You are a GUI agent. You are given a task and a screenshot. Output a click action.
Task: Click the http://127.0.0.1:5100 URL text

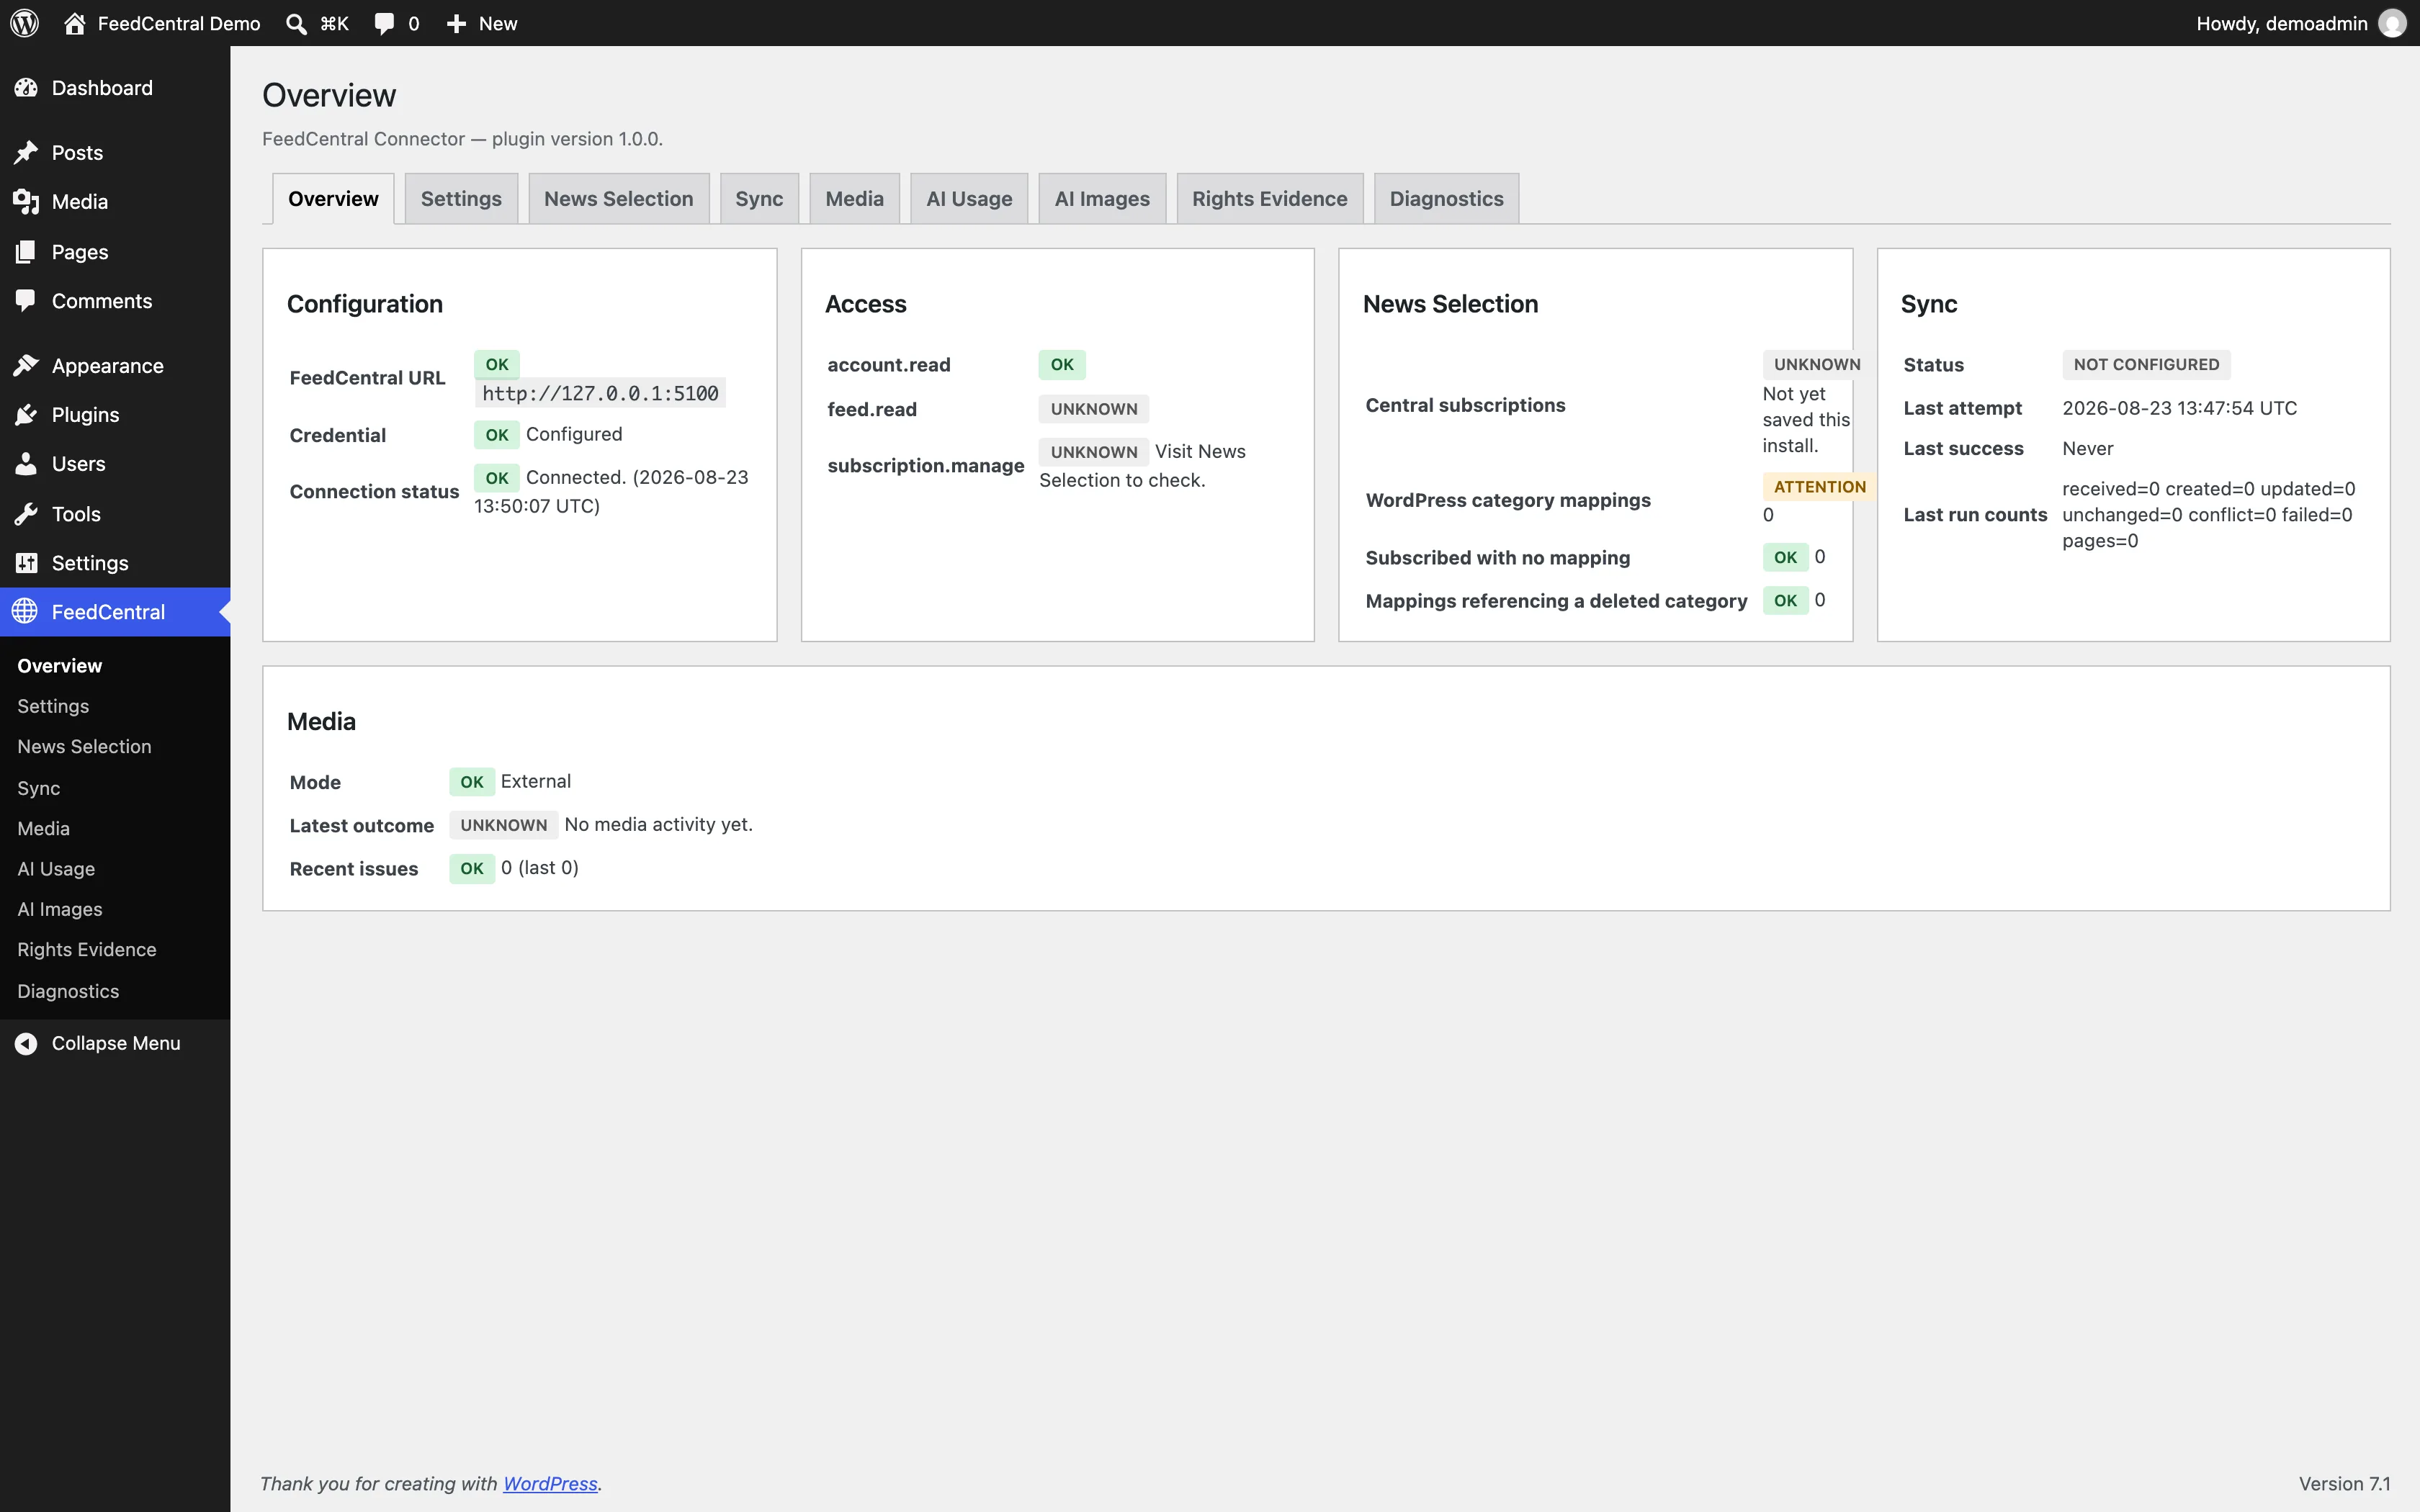[x=600, y=393]
